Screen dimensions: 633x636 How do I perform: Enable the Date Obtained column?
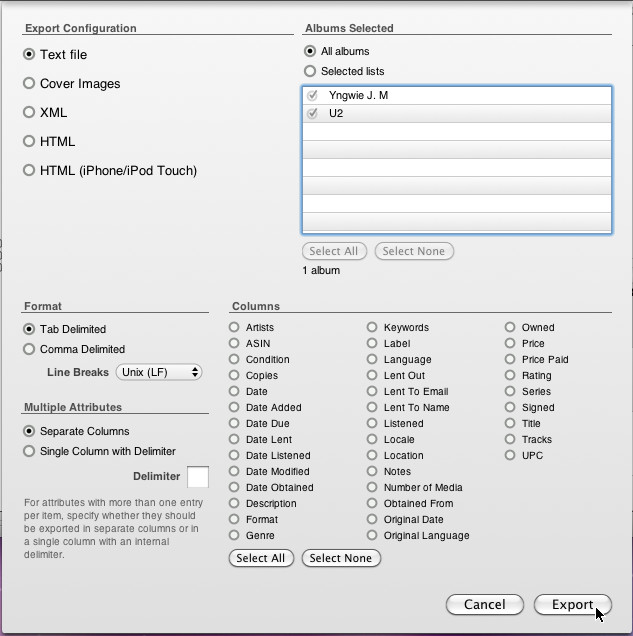234,487
